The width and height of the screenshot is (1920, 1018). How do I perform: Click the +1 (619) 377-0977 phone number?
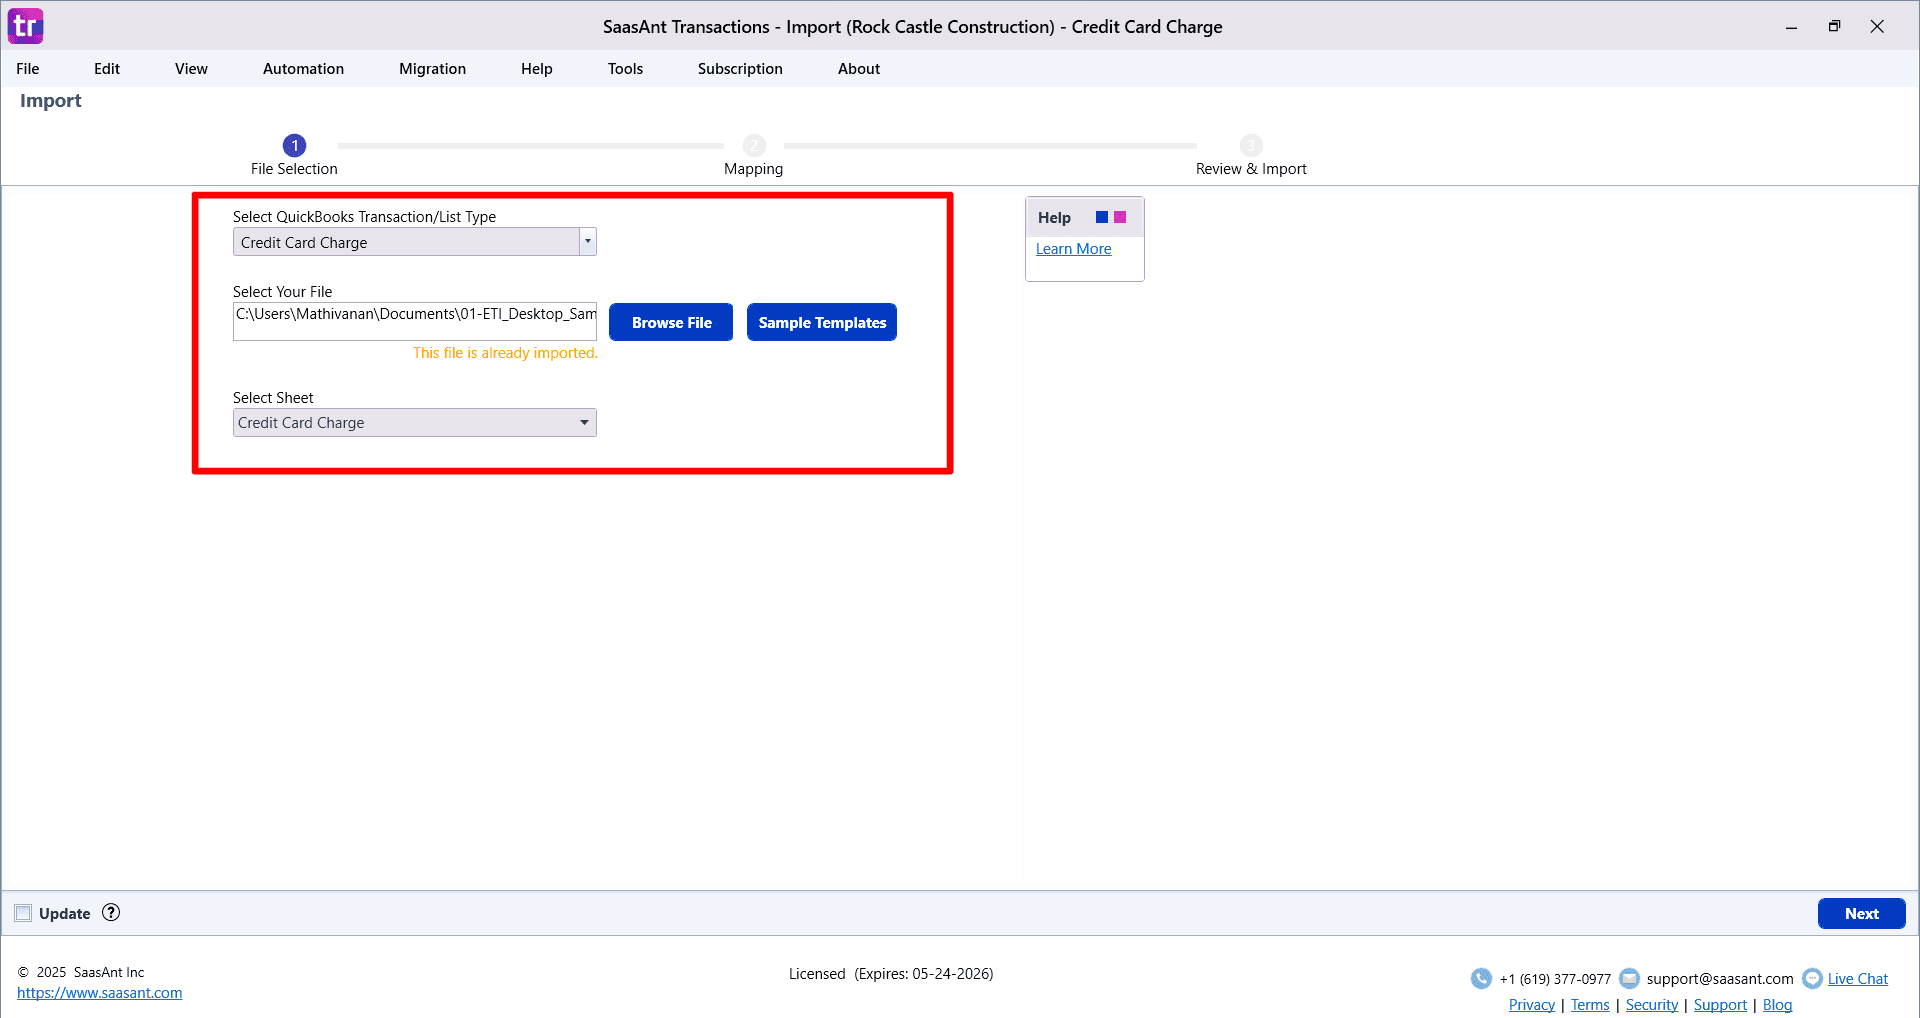[1555, 979]
